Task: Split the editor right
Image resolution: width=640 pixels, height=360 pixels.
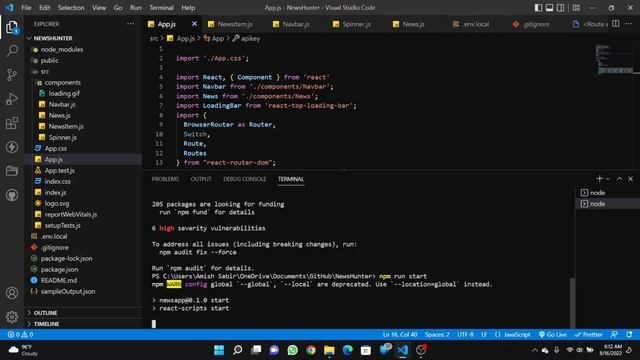Action: (616, 24)
